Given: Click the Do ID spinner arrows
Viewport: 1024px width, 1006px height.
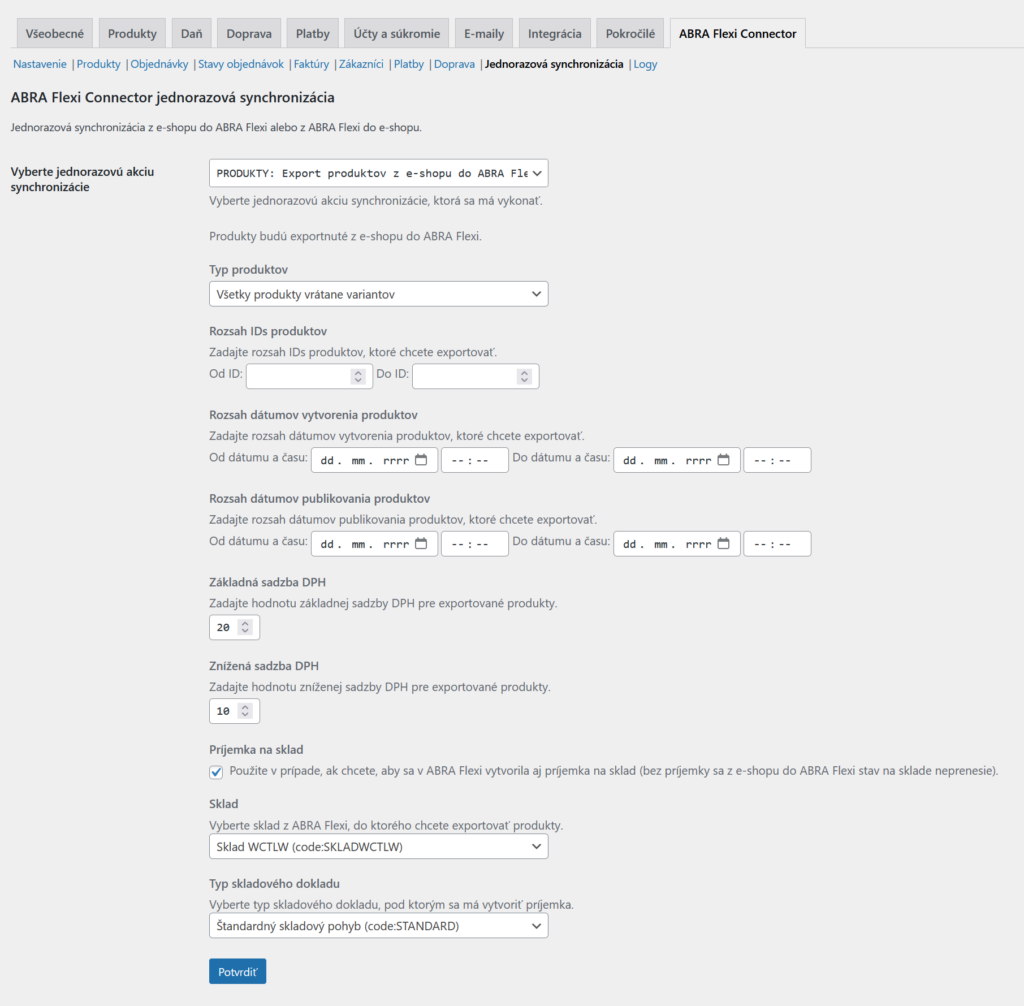Looking at the screenshot, I should click(524, 376).
